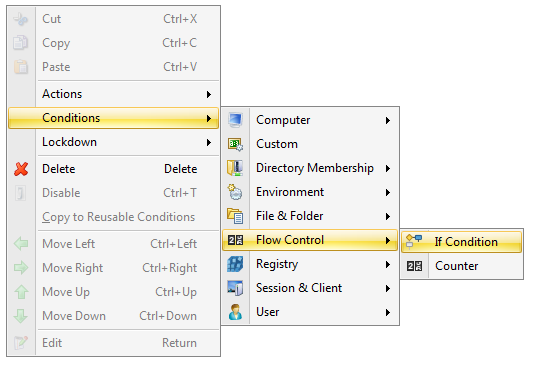
Task: Open the Directory Membership submenu
Action: pyautogui.click(x=310, y=168)
